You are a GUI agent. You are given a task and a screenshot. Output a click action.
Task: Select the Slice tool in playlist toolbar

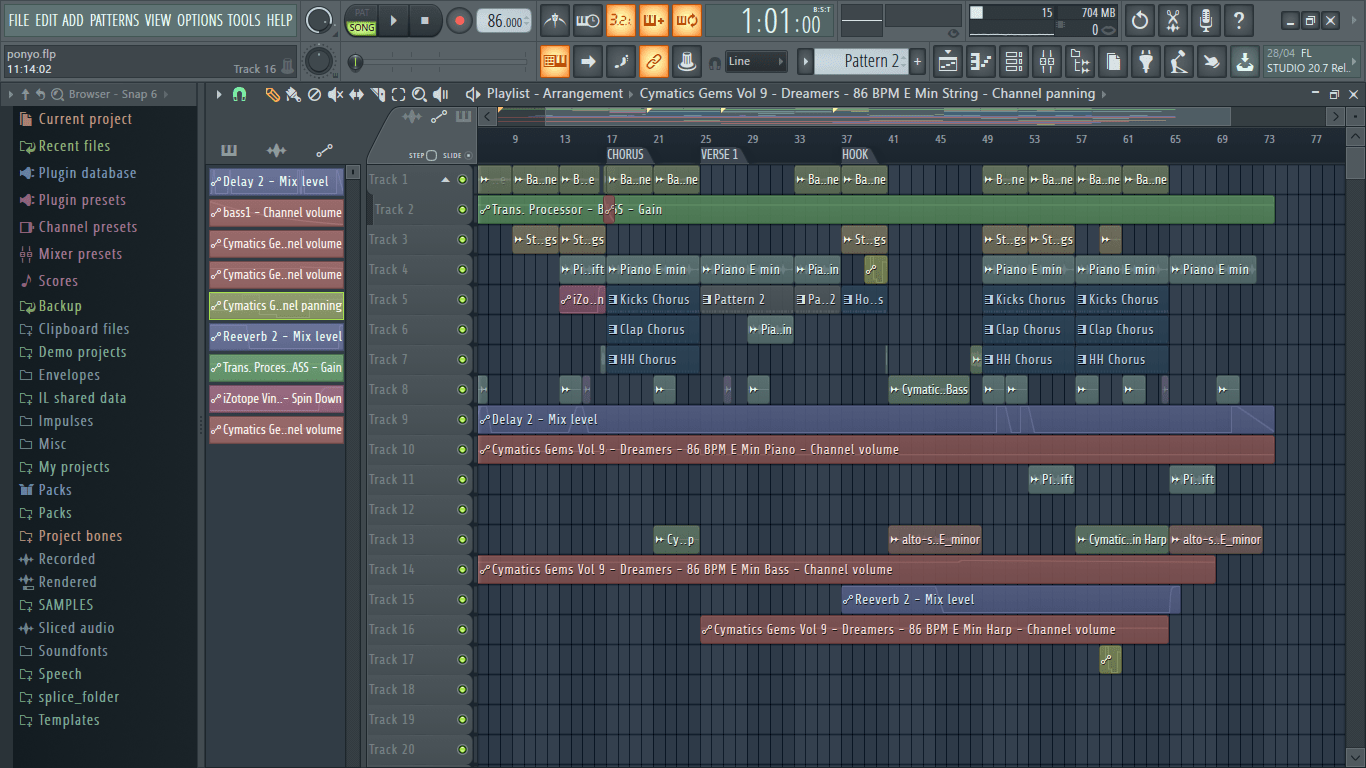377,94
